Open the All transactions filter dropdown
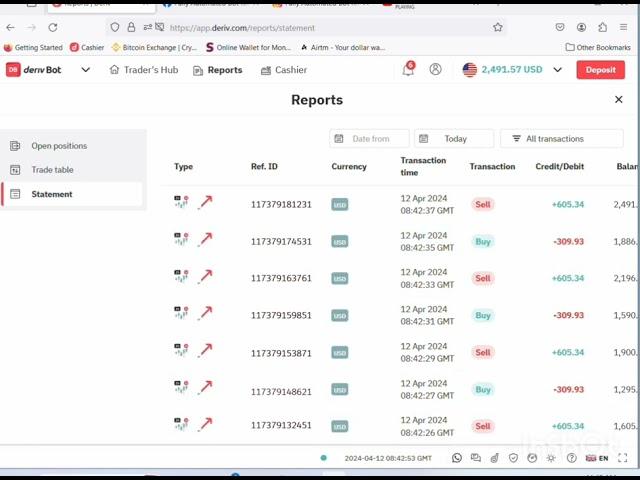The width and height of the screenshot is (640, 480). tap(561, 139)
